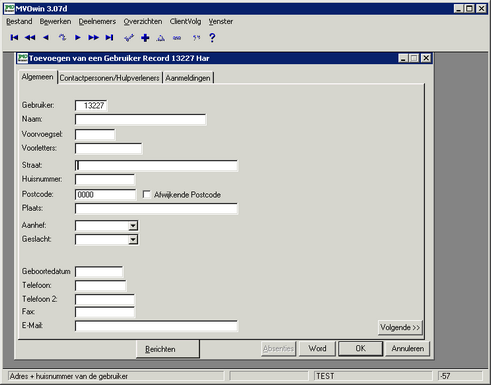Click the binoculars search icon
The image size is (491, 385).
[x=177, y=38]
